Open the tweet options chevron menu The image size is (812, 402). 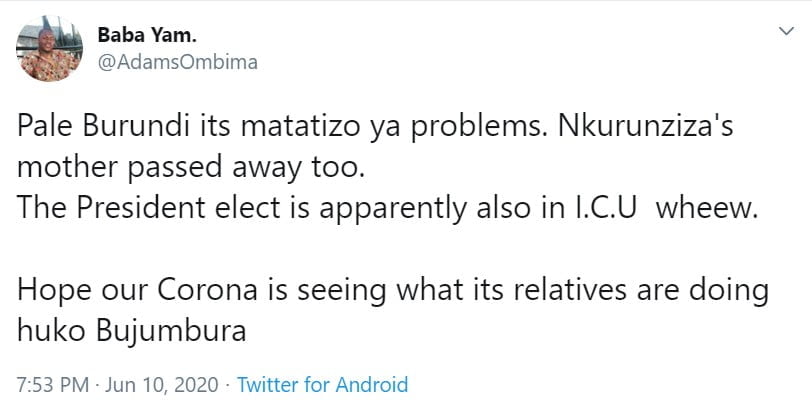(786, 33)
